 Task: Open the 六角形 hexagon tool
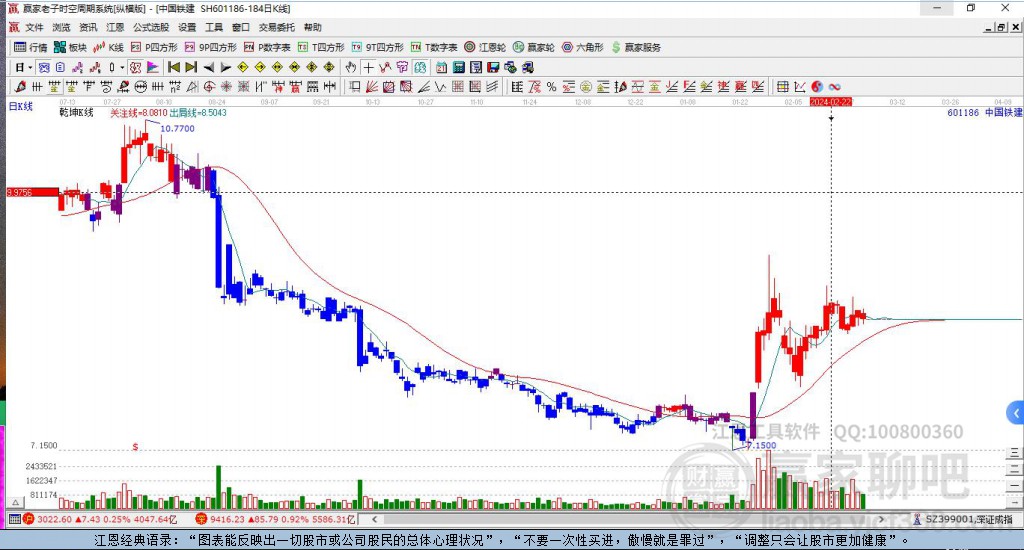(x=583, y=47)
